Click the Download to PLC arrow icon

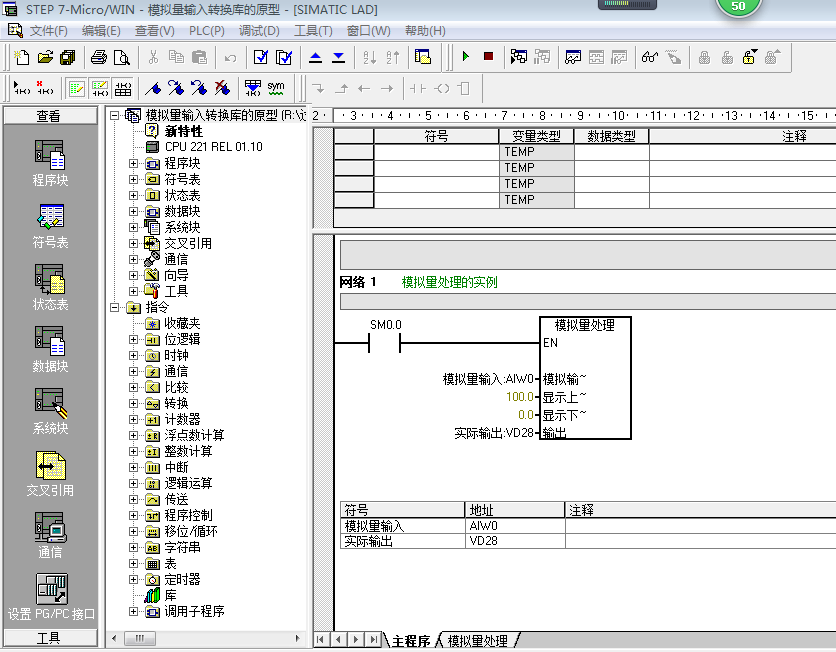tap(338, 57)
